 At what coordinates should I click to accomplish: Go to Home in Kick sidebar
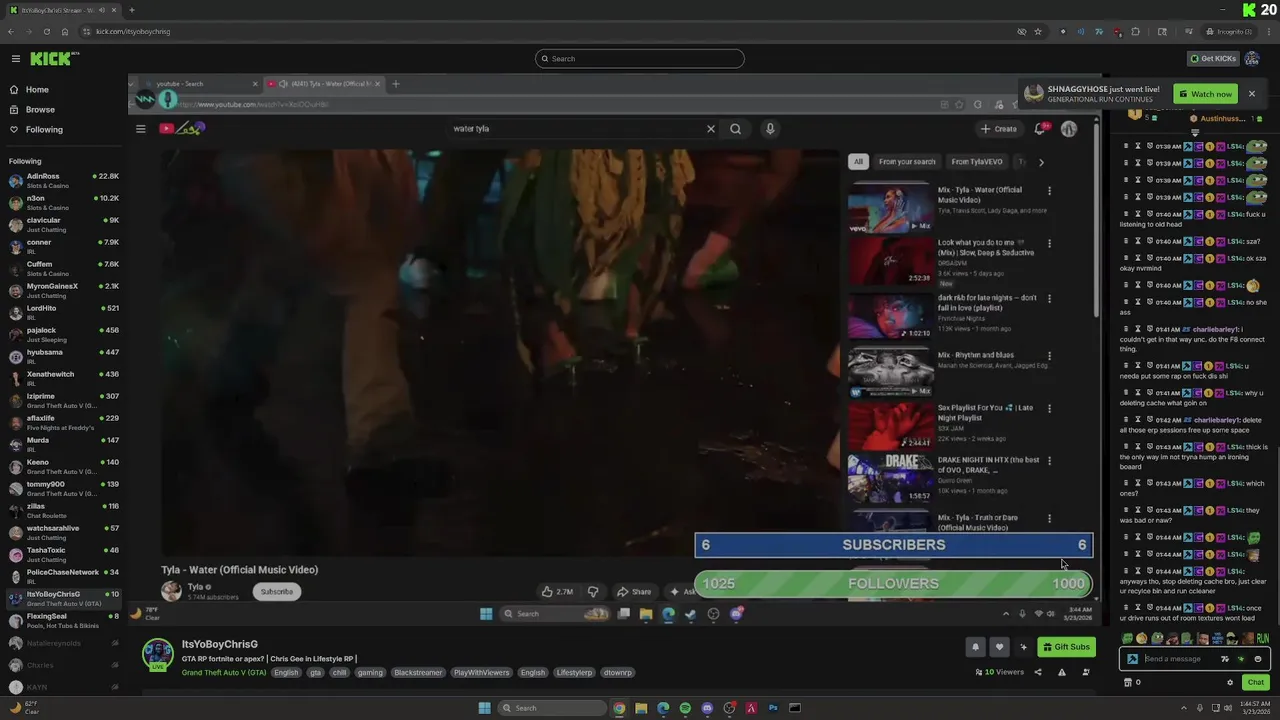pos(37,90)
